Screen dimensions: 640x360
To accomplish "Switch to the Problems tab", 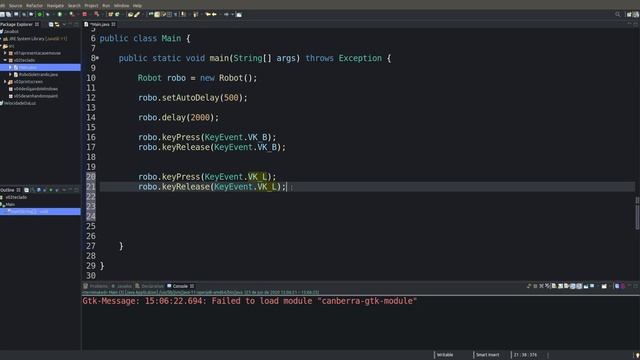I will pyautogui.click(x=96, y=286).
